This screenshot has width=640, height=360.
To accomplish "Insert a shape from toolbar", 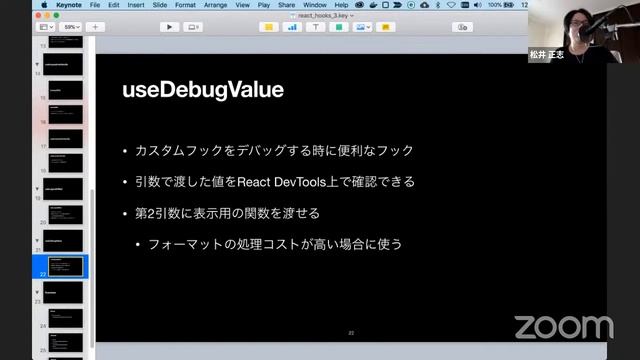I will (x=339, y=27).
